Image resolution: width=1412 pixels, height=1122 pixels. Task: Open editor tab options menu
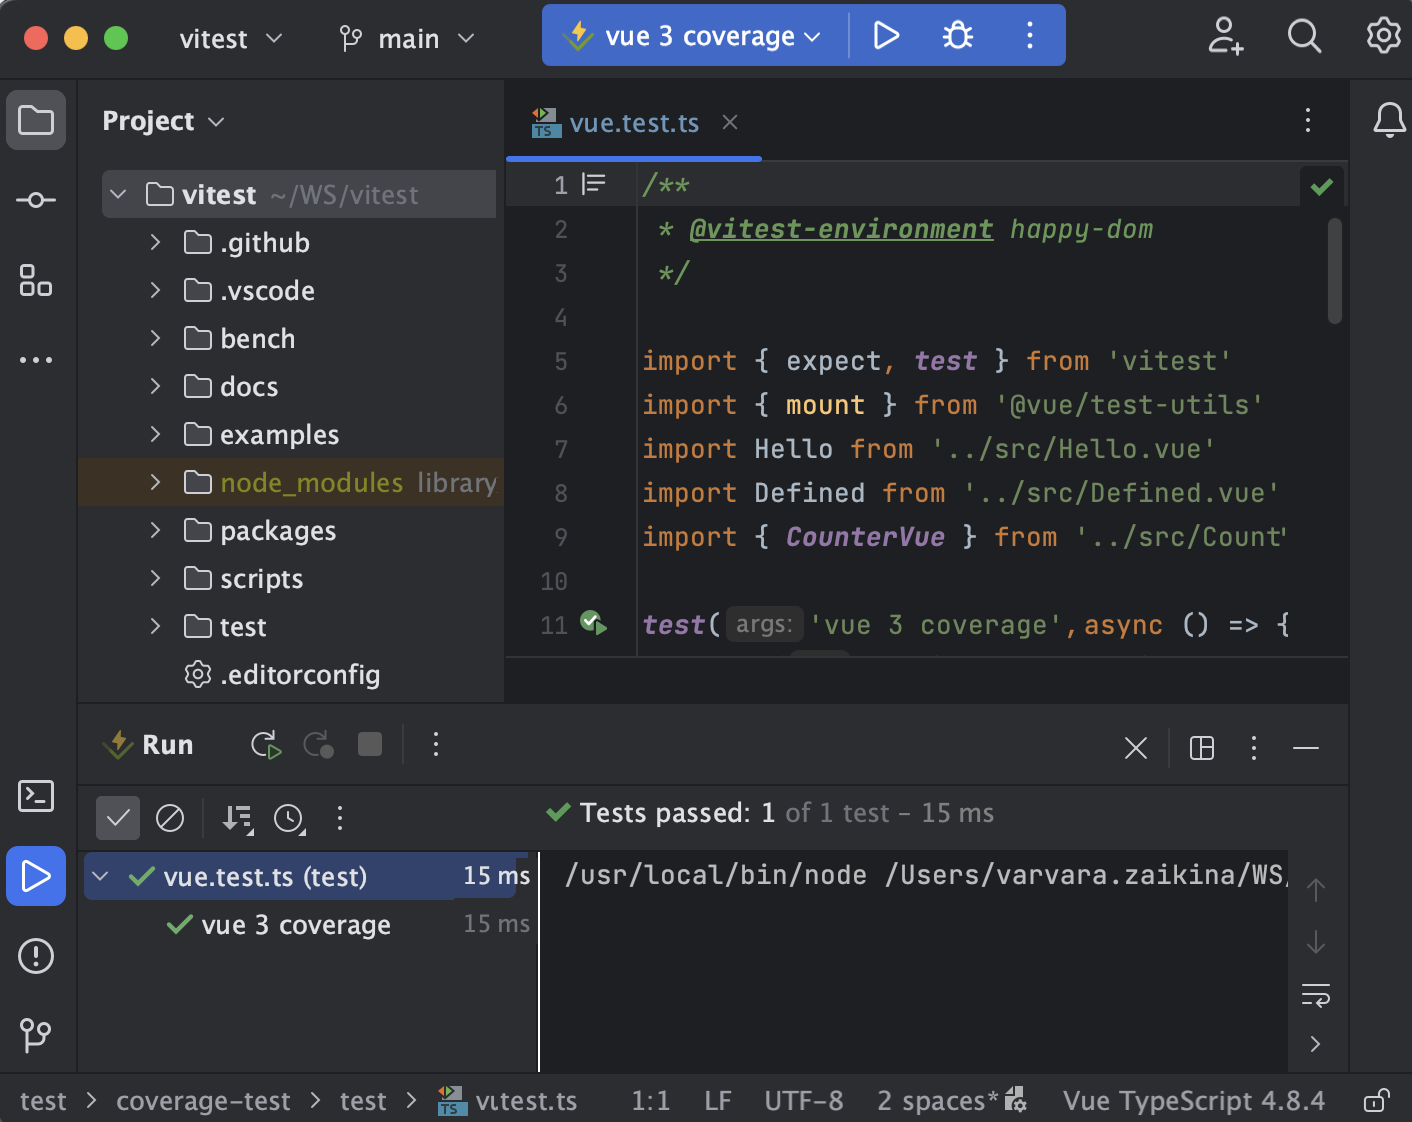(1307, 121)
